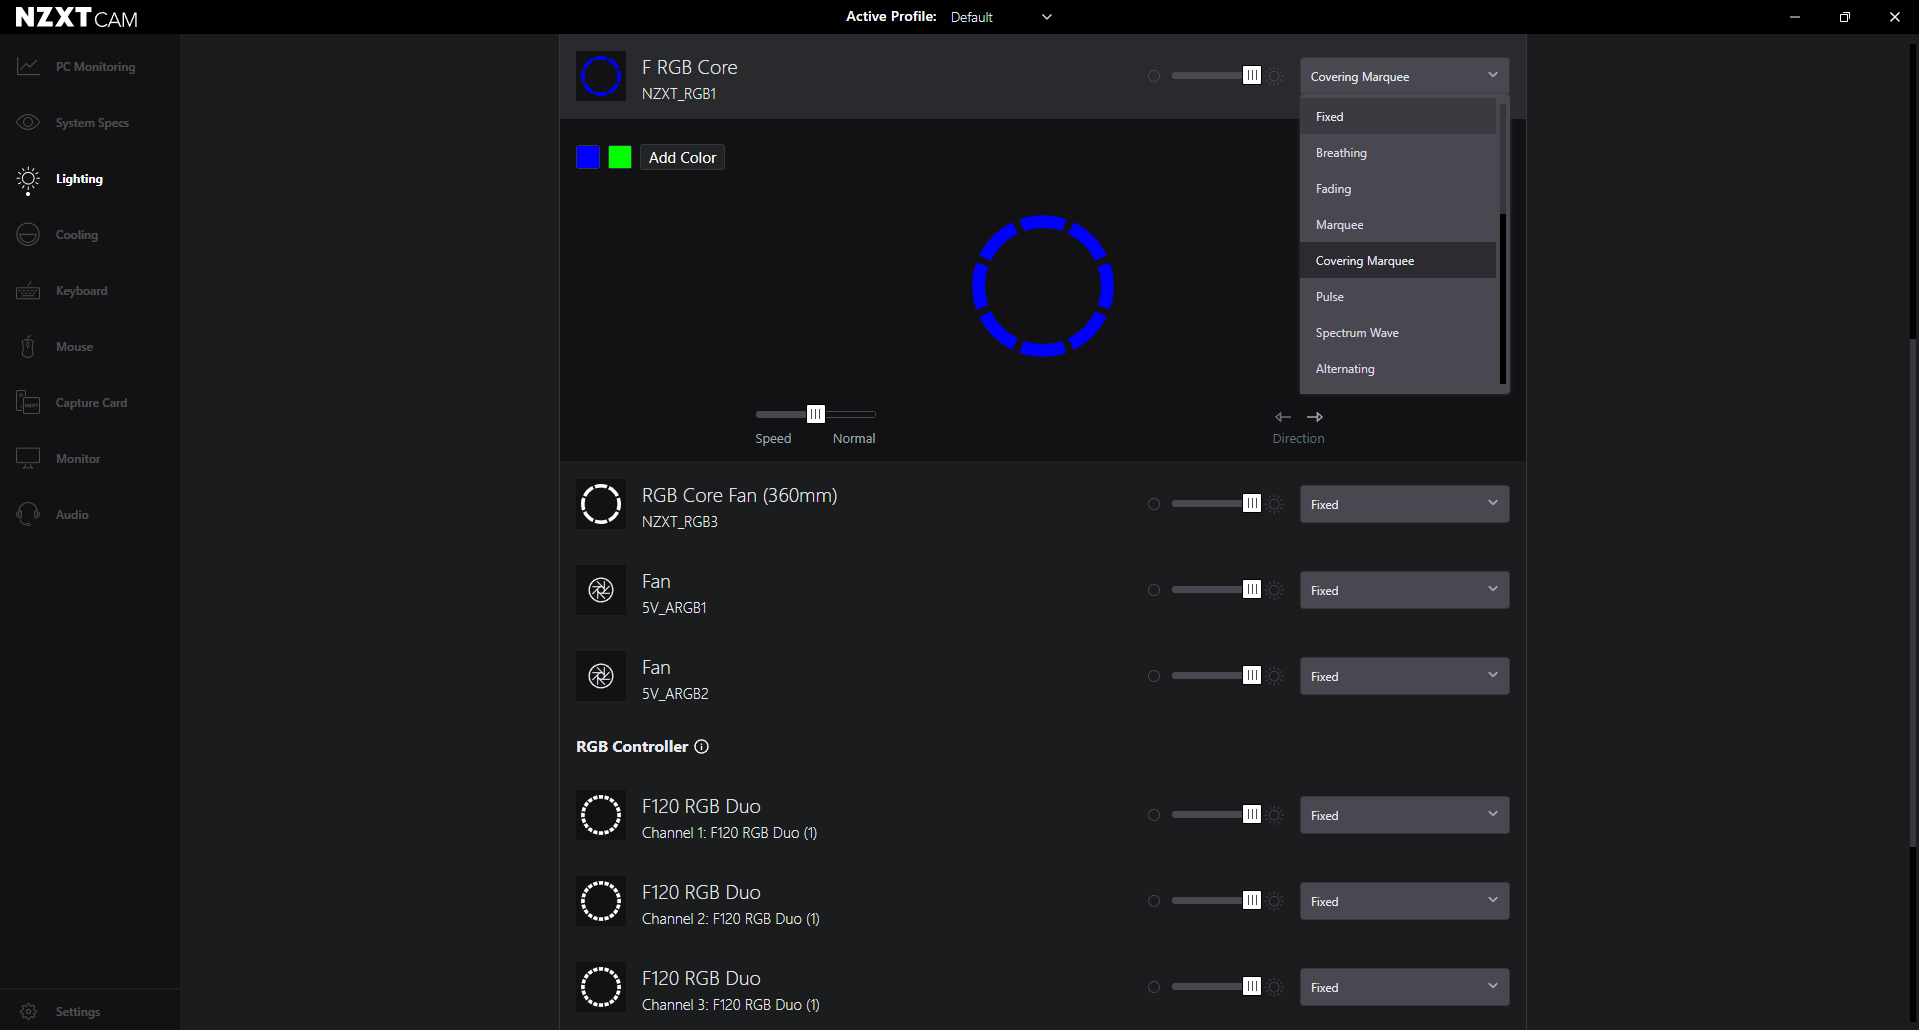
Task: Open lighting mode dropdown for Fan 5V_ARGB2
Action: [x=1404, y=676]
